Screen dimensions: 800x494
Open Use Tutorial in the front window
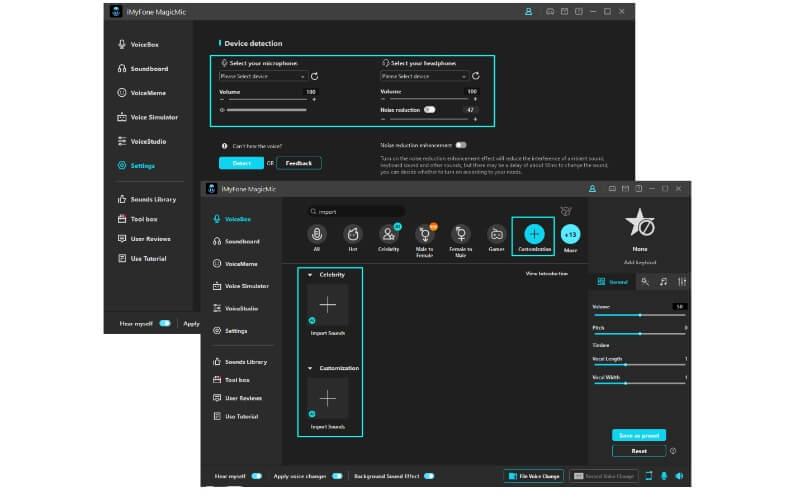tap(236, 416)
